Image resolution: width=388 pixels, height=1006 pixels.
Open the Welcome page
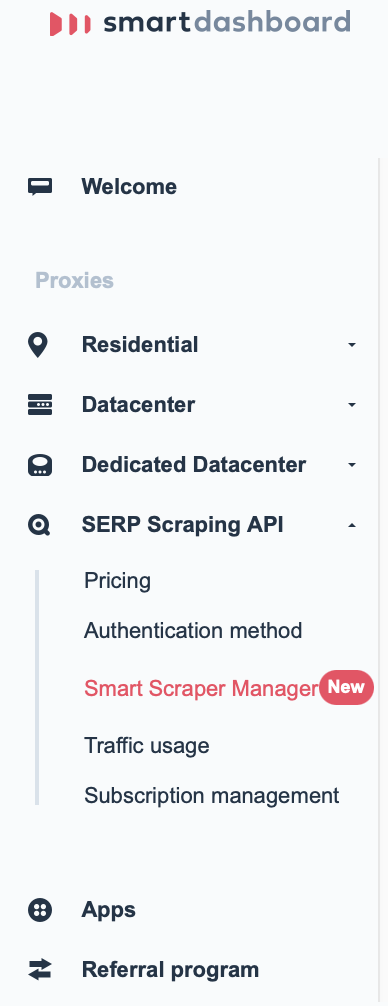tap(129, 187)
